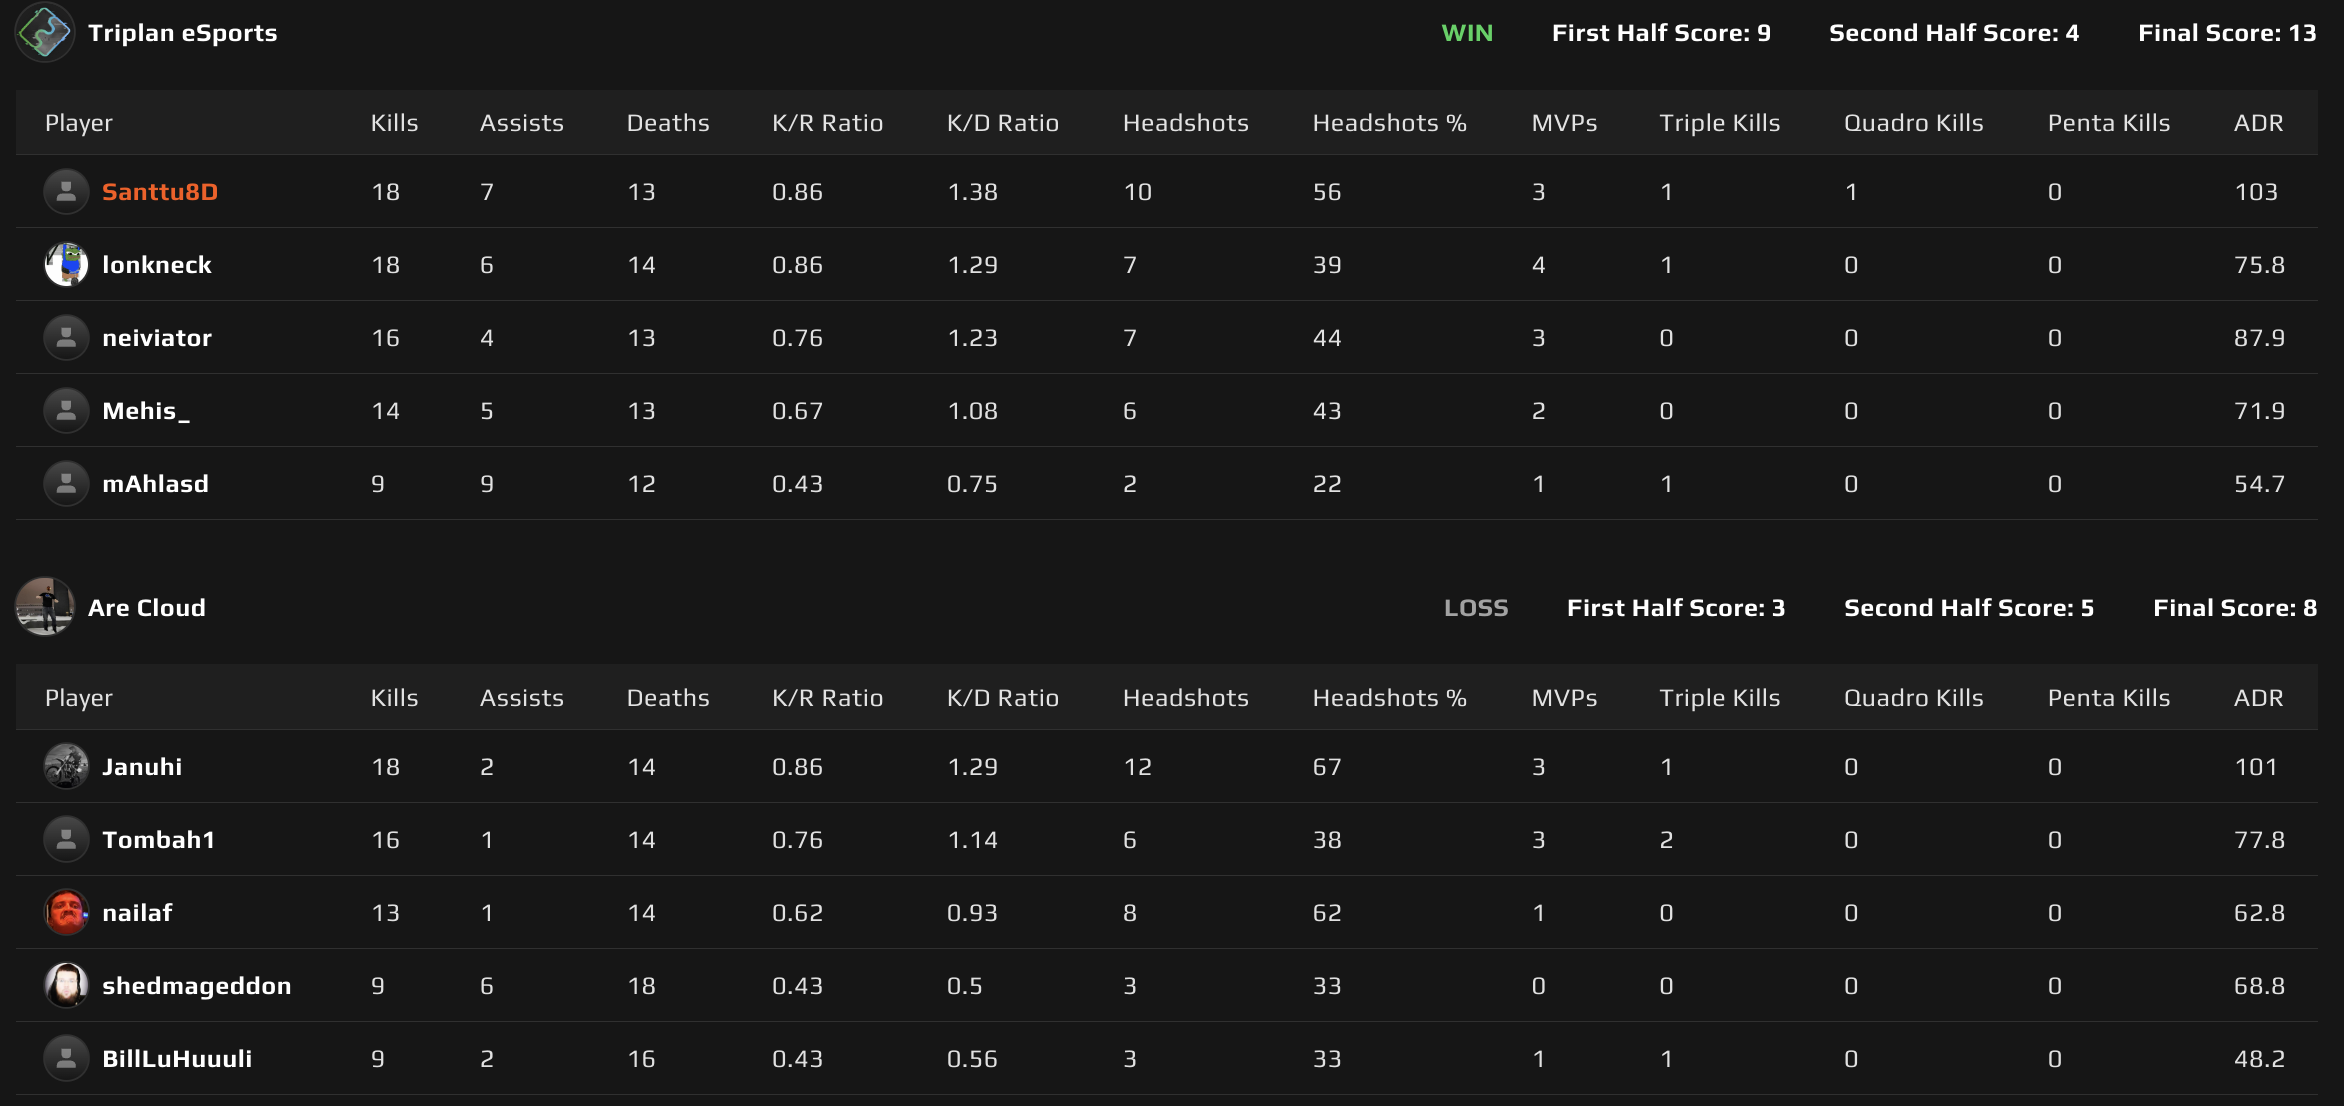Viewport: 2344px width, 1106px height.
Task: Open mAhlasd's player profile name
Action: (155, 483)
